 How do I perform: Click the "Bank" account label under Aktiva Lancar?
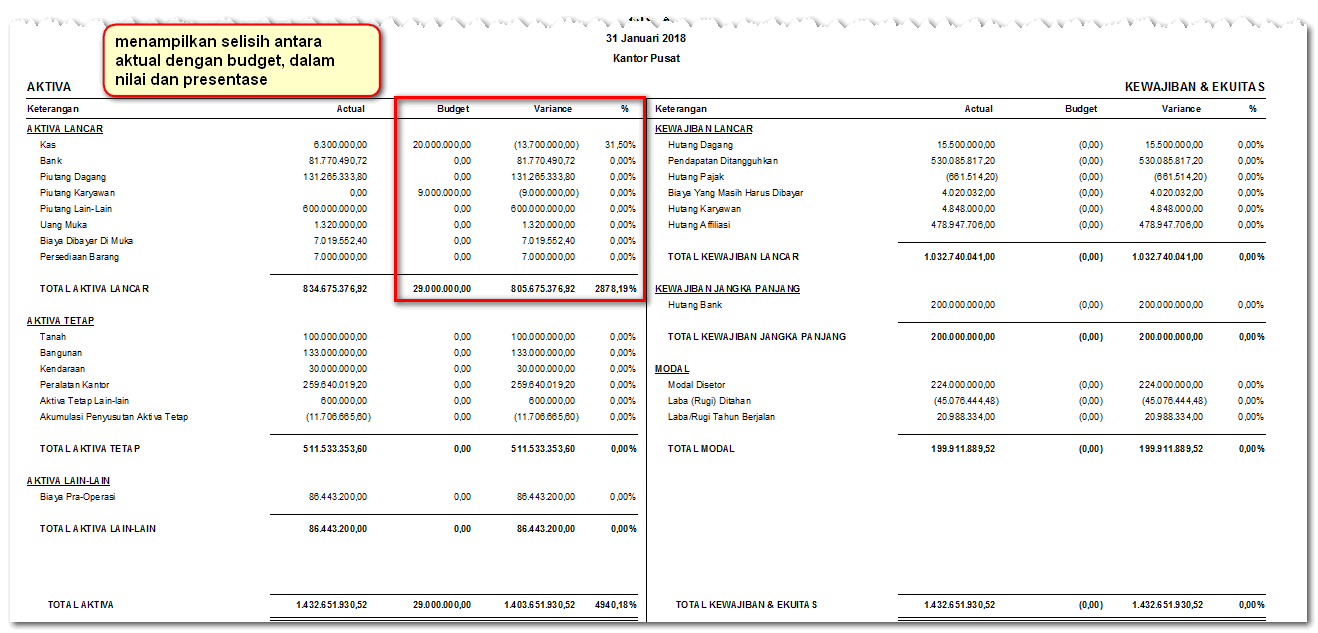point(51,161)
